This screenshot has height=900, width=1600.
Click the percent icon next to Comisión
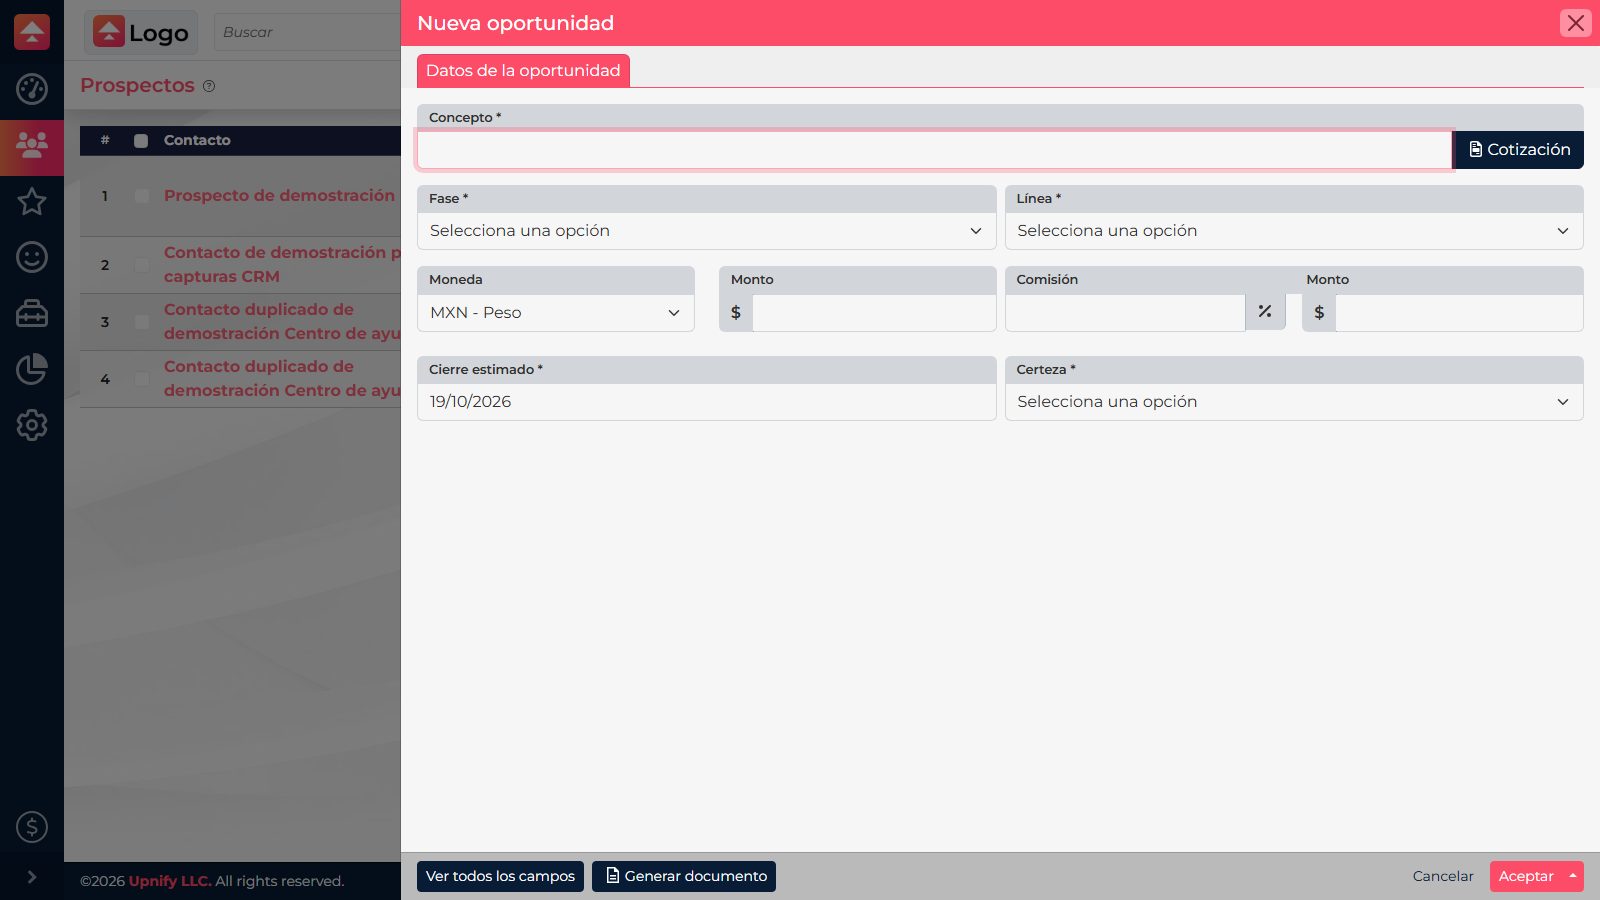(1265, 312)
